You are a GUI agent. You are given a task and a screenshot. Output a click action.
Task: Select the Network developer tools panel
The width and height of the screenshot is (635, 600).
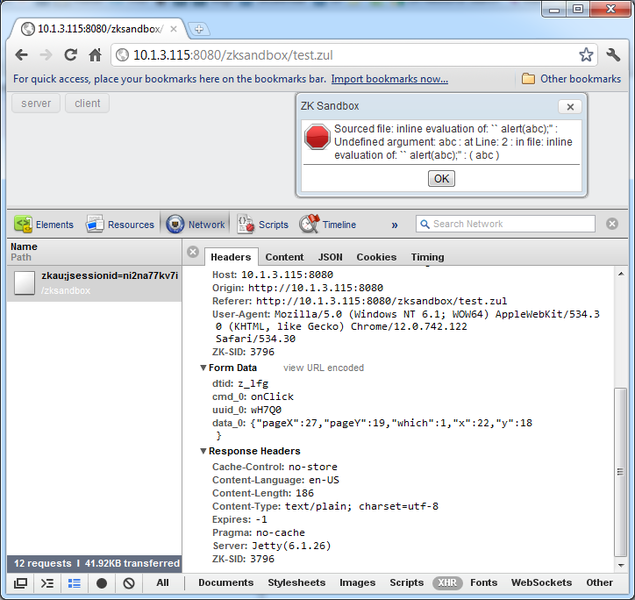click(x=196, y=224)
